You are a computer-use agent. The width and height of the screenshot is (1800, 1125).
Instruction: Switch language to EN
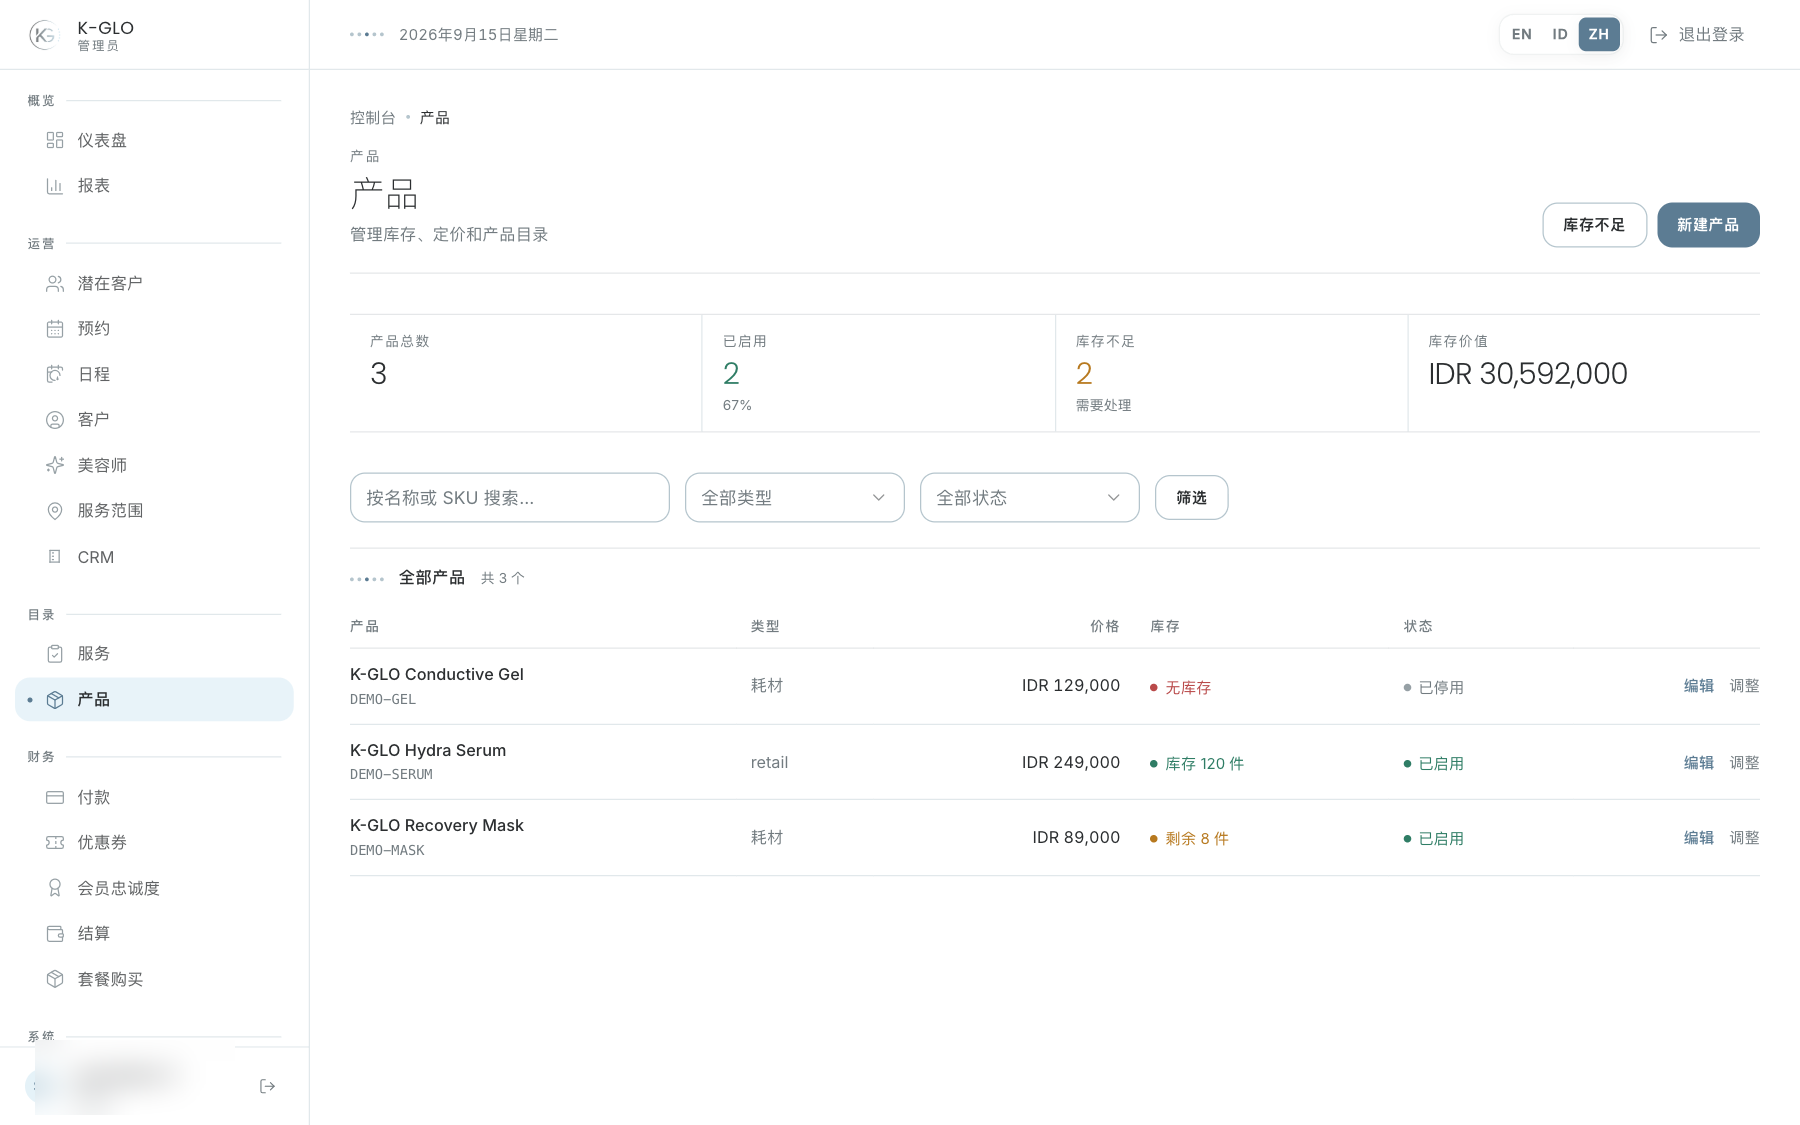tap(1521, 34)
